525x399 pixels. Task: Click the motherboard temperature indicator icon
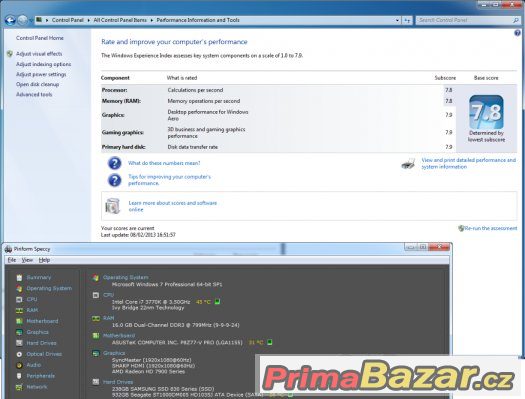270,342
